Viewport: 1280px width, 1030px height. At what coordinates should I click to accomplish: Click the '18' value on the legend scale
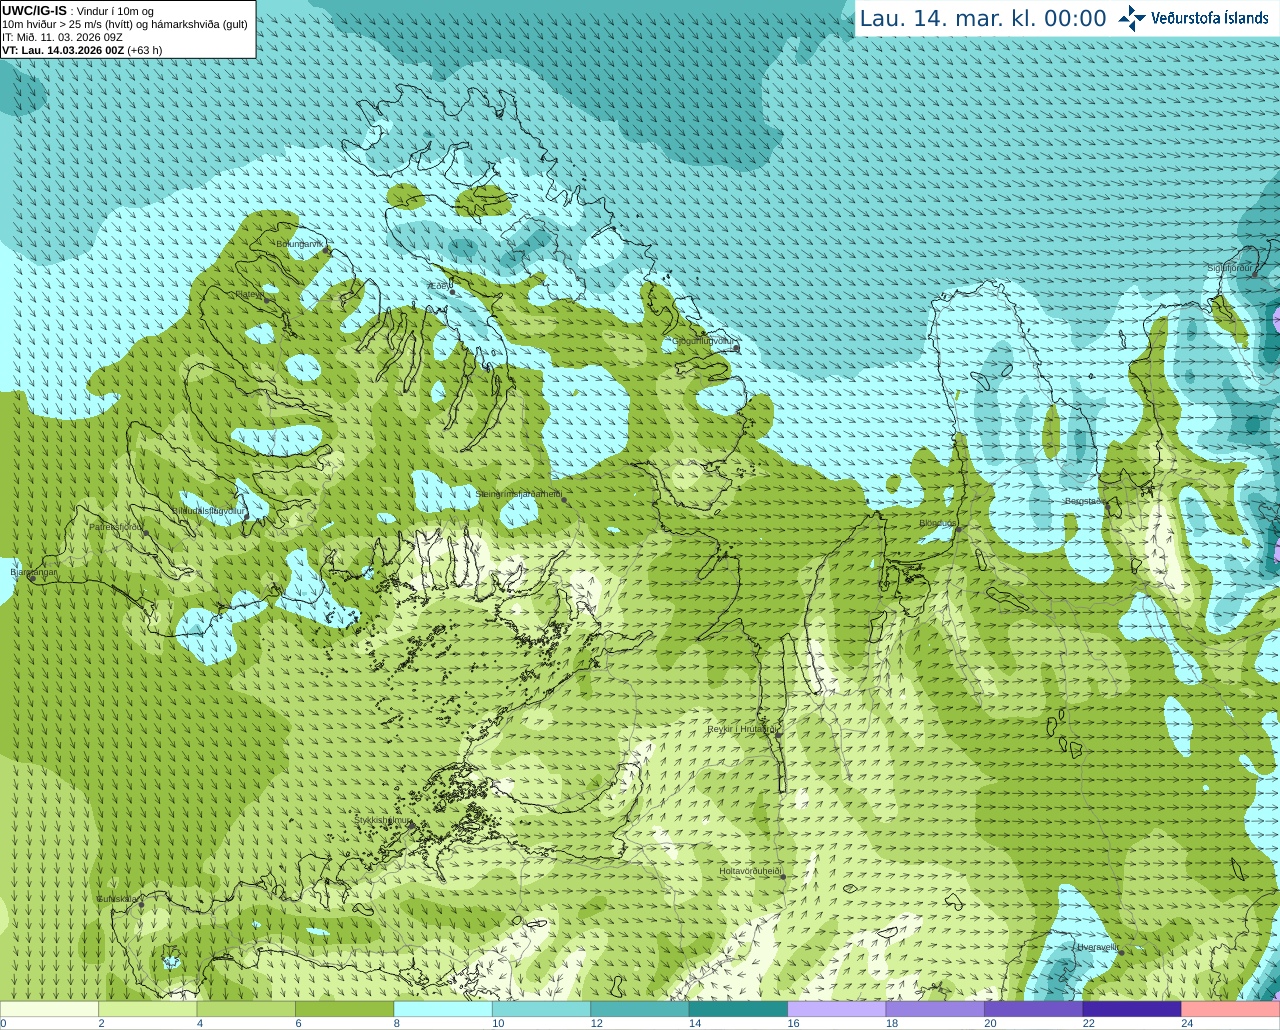click(892, 1023)
